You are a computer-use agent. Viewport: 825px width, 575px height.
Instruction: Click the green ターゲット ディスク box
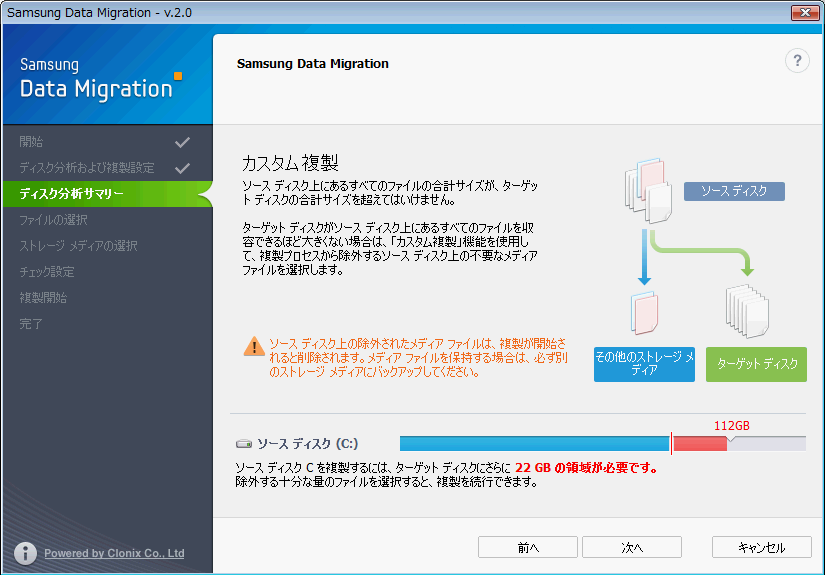click(755, 364)
